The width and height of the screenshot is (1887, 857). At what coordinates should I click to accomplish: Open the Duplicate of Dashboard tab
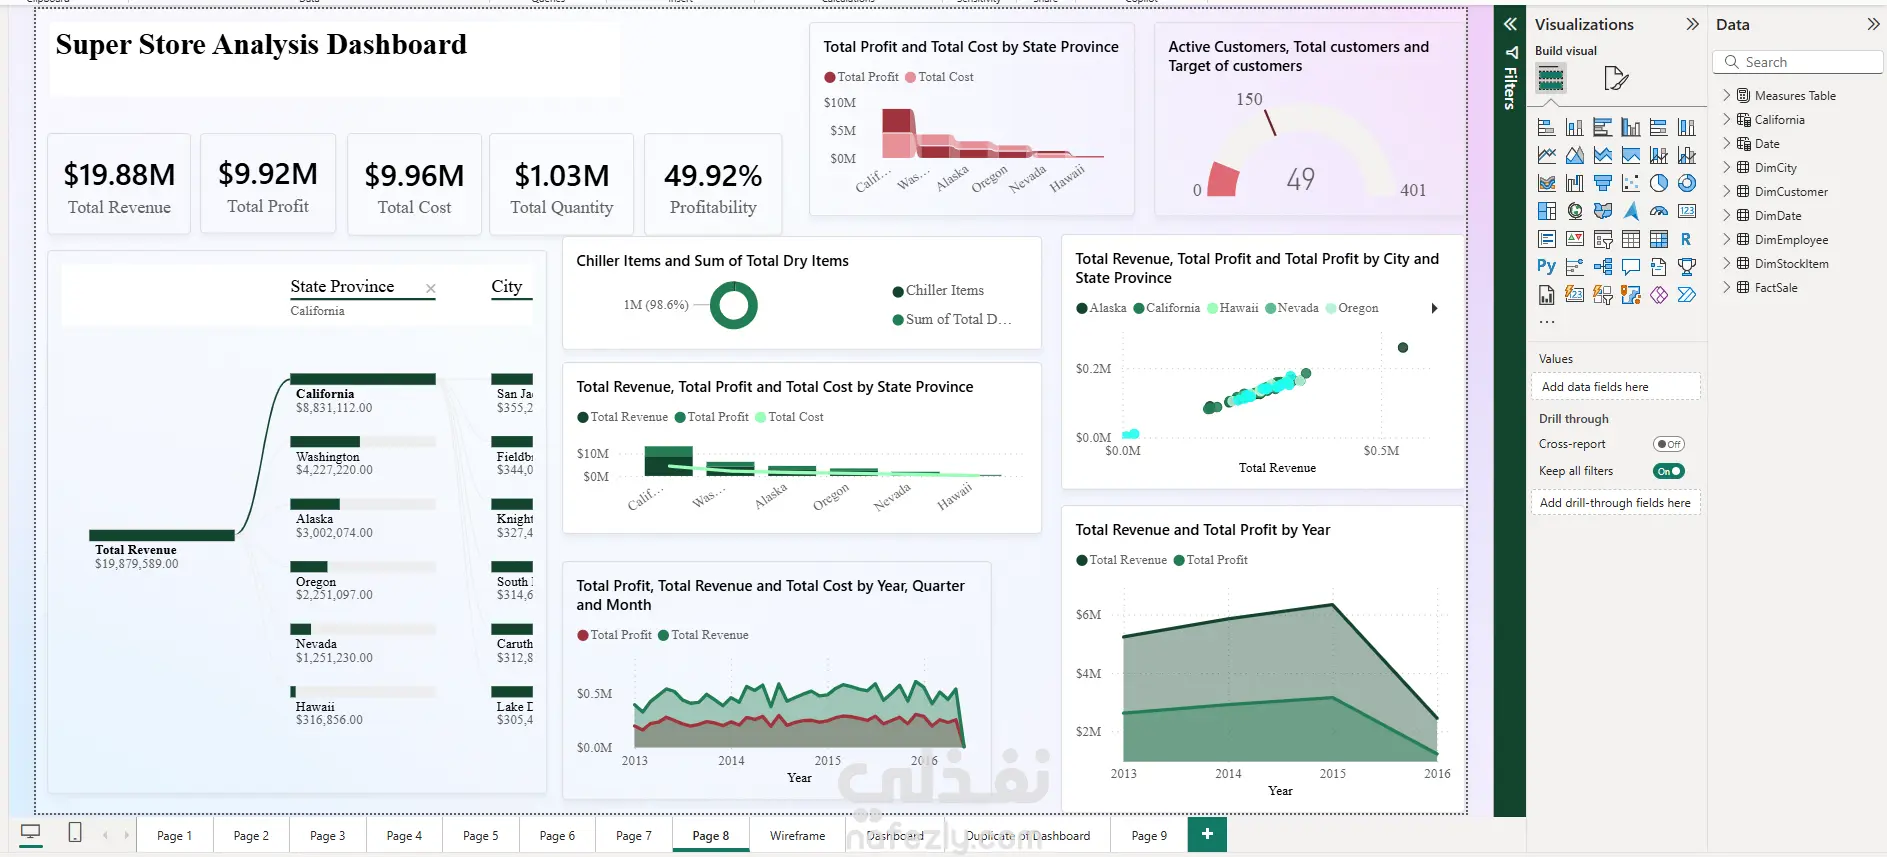1028,835
